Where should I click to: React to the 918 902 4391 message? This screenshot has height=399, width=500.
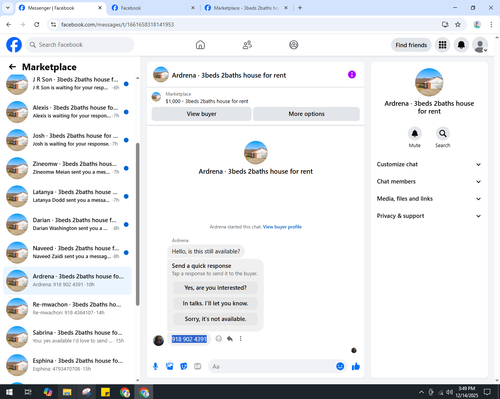219,339
